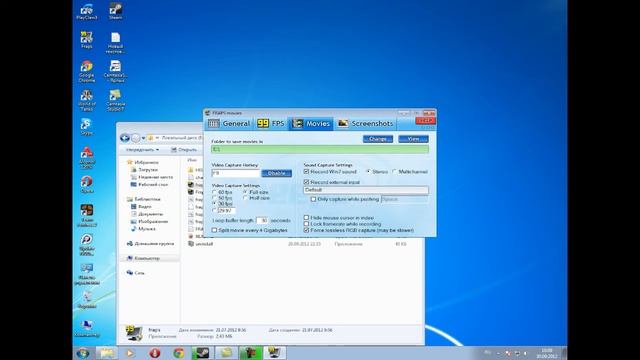
Task: Click the Change folder button
Action: click(x=378, y=139)
